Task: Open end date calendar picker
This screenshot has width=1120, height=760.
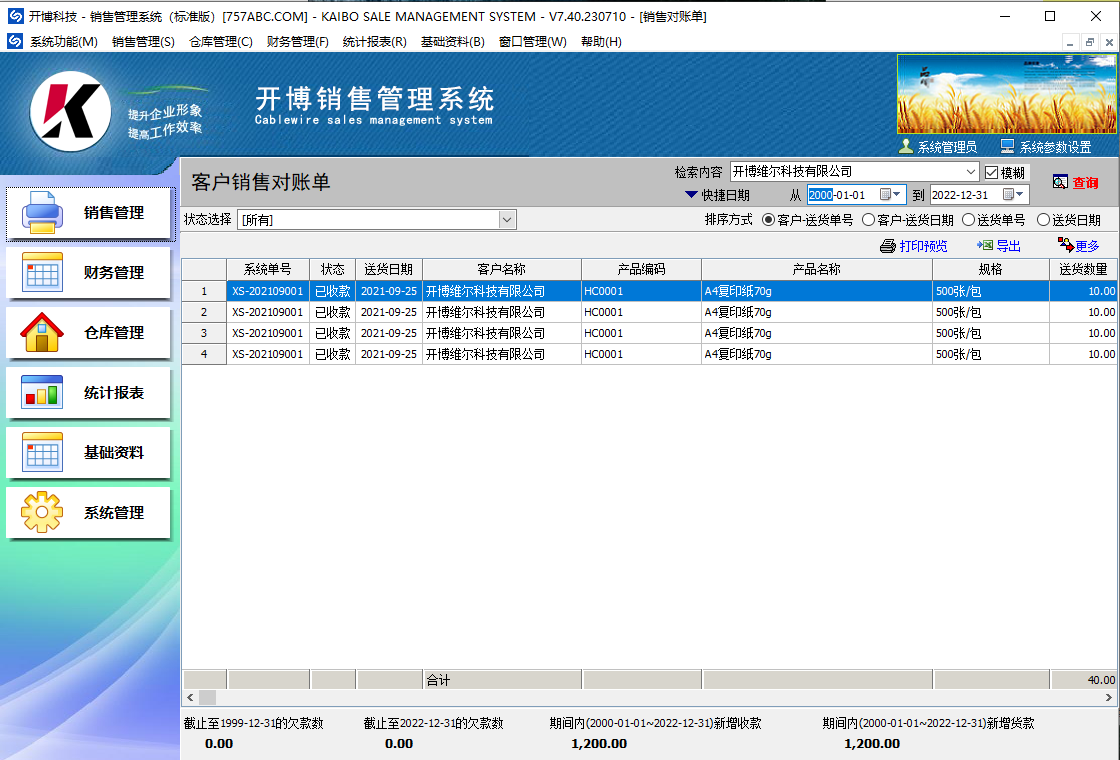Action: click(x=1014, y=194)
